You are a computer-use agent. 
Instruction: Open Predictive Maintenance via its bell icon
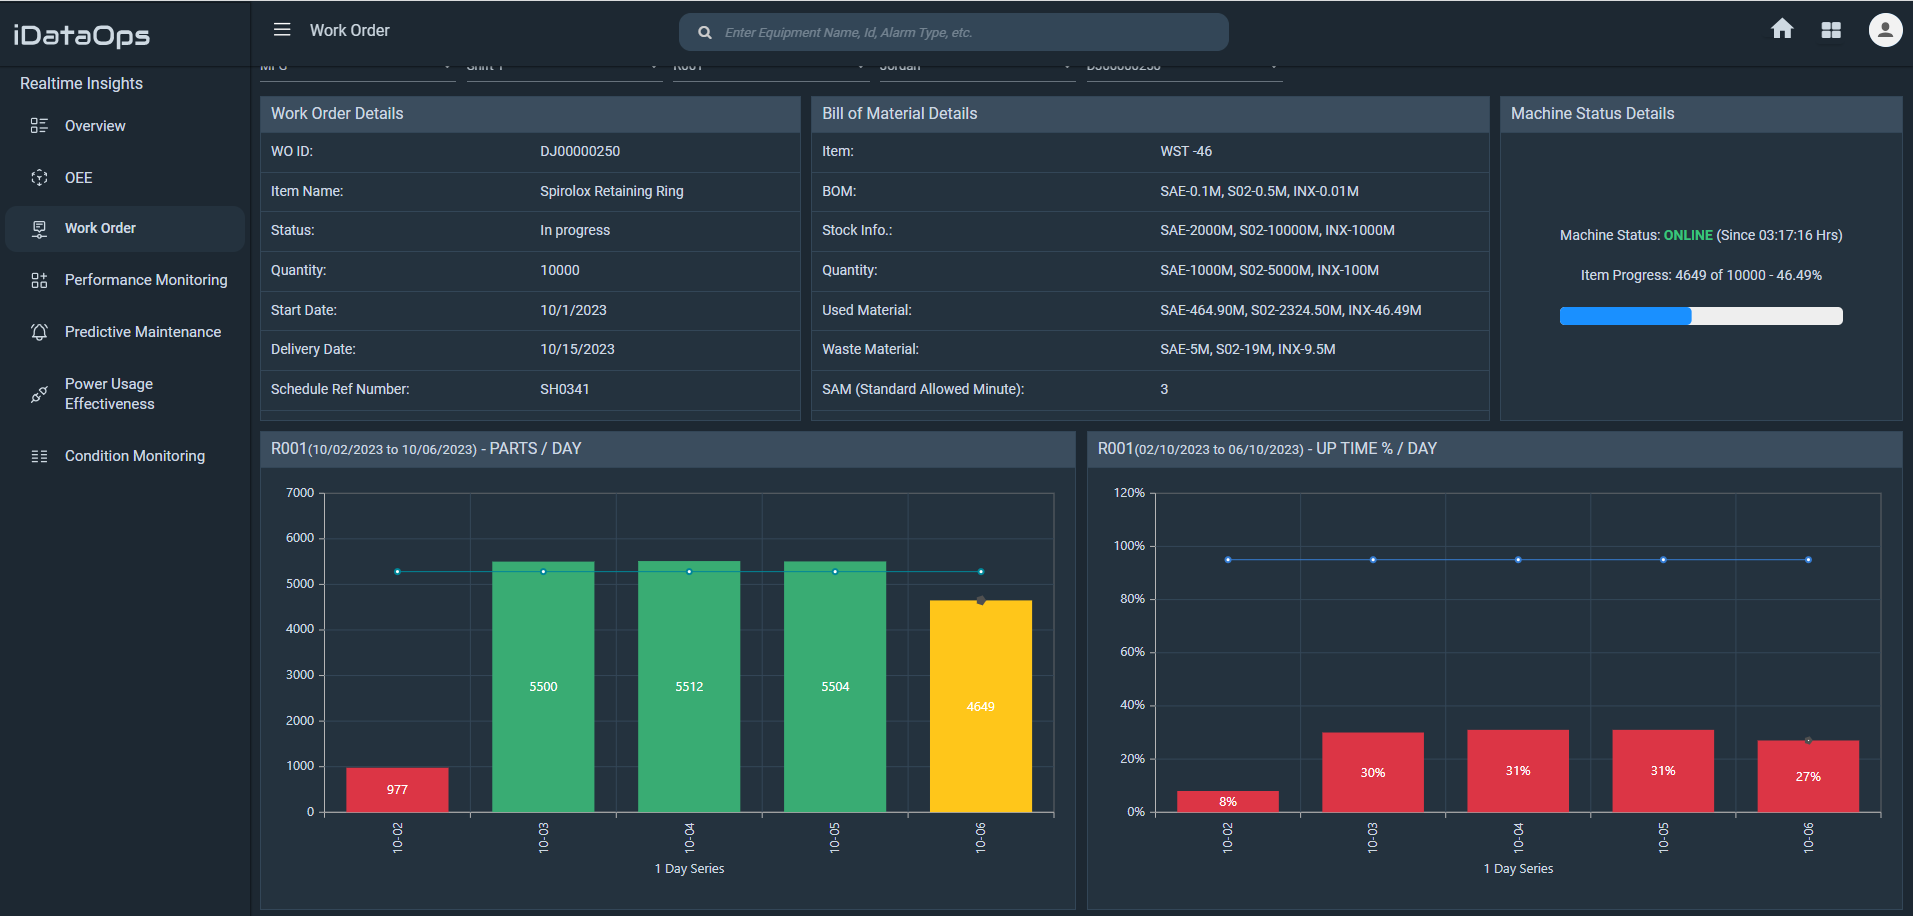click(39, 331)
